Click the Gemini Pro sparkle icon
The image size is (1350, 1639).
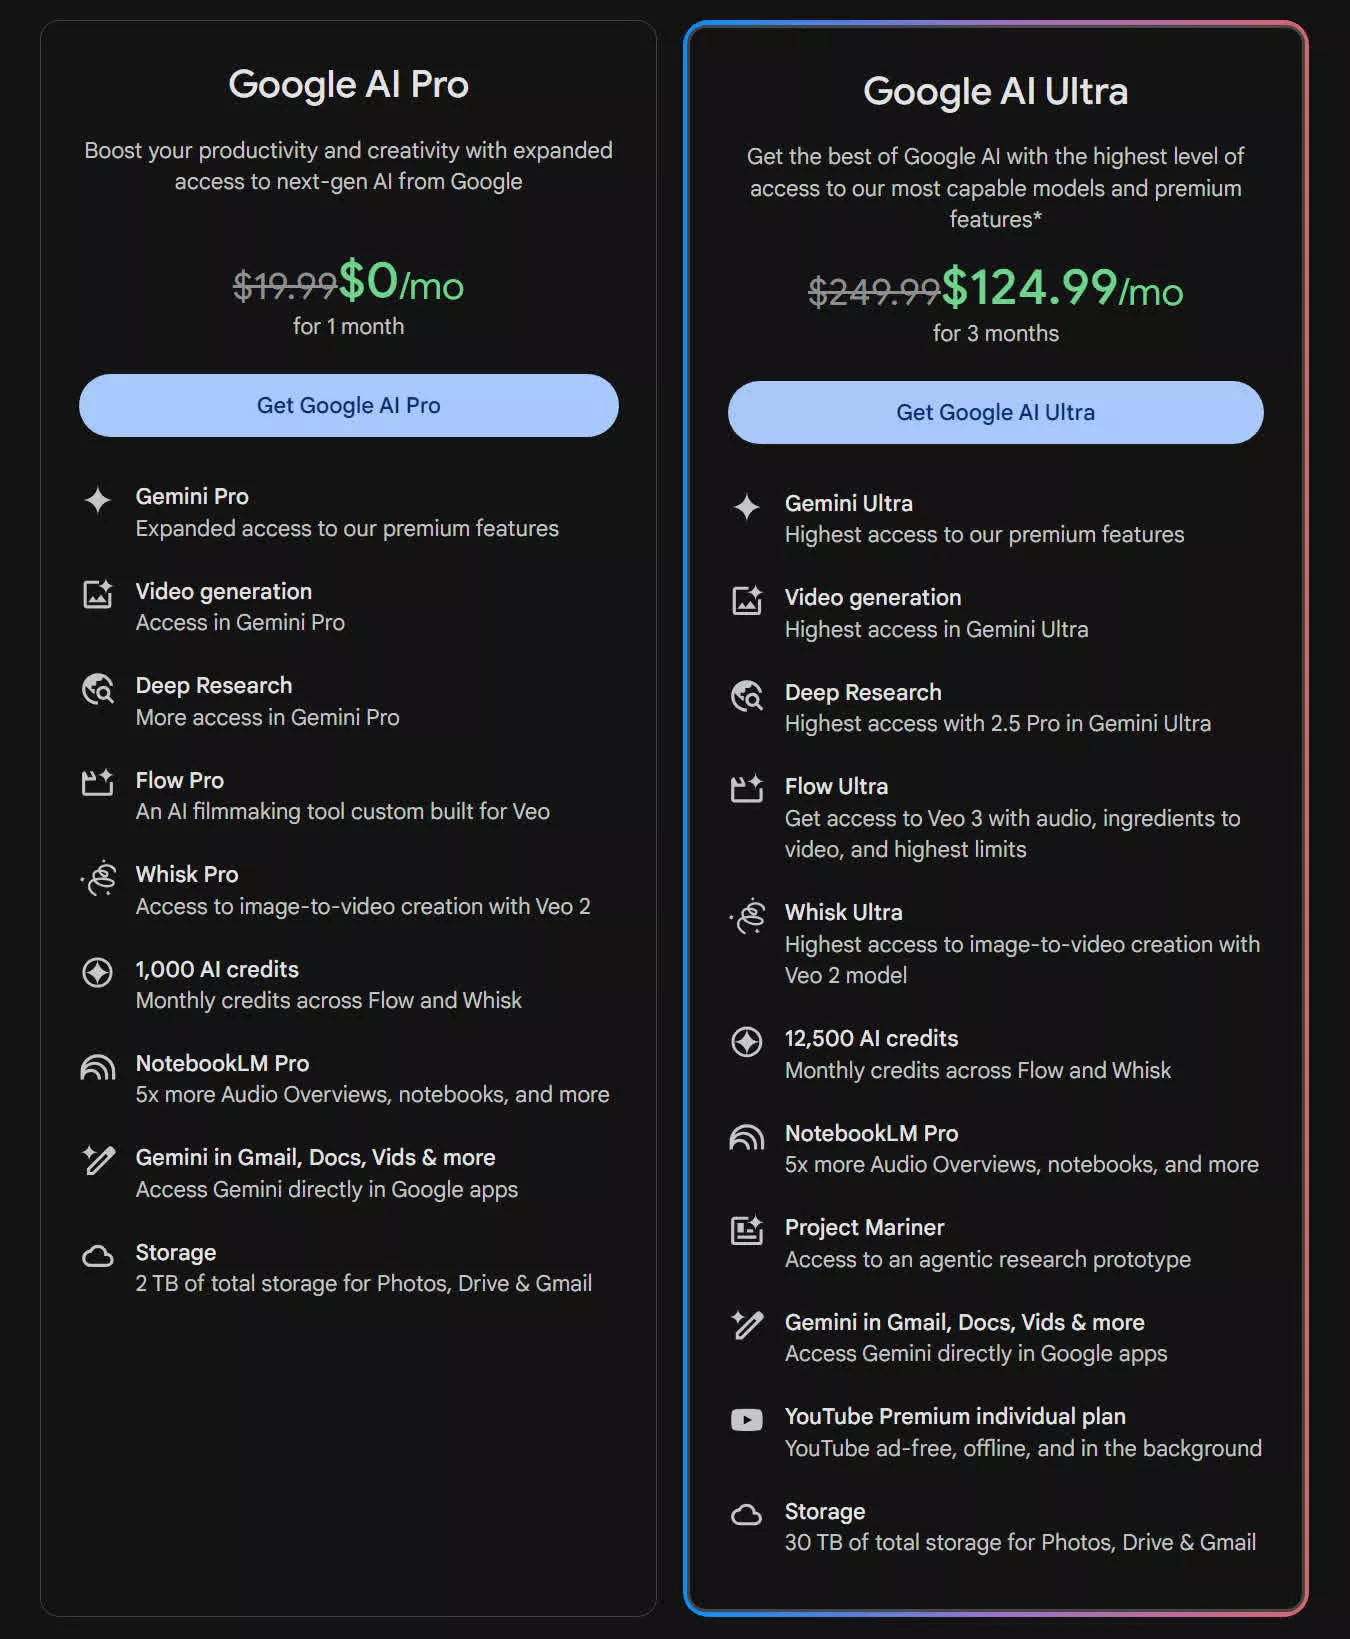[98, 499]
